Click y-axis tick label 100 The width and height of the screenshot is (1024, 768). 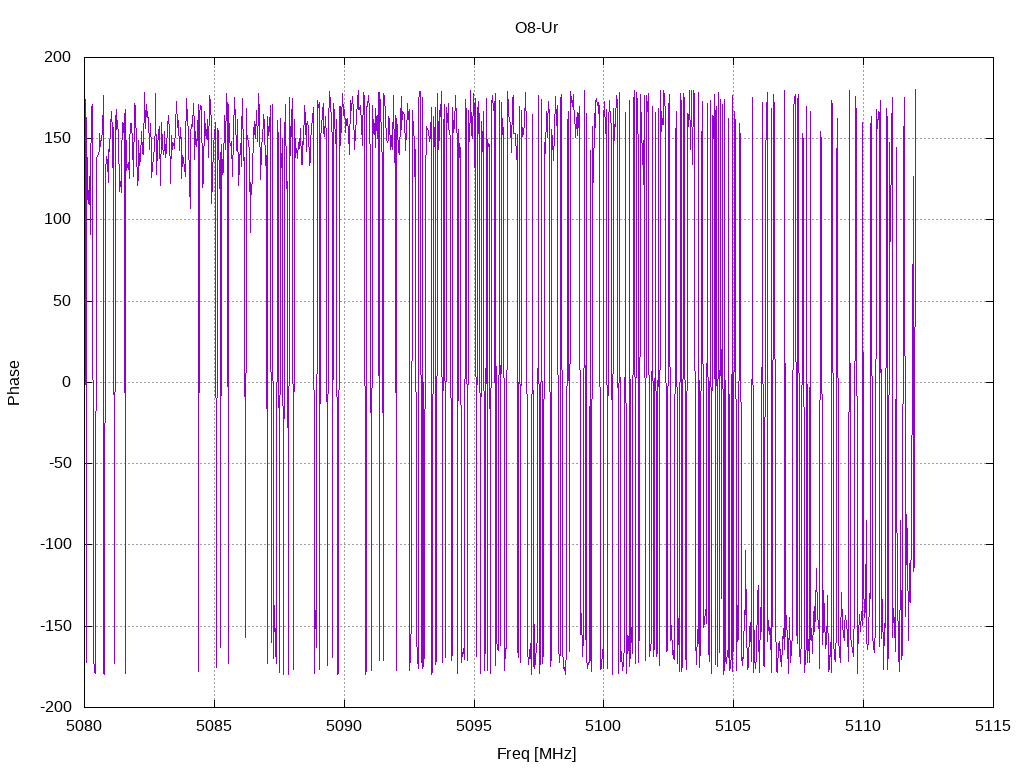tap(57, 219)
